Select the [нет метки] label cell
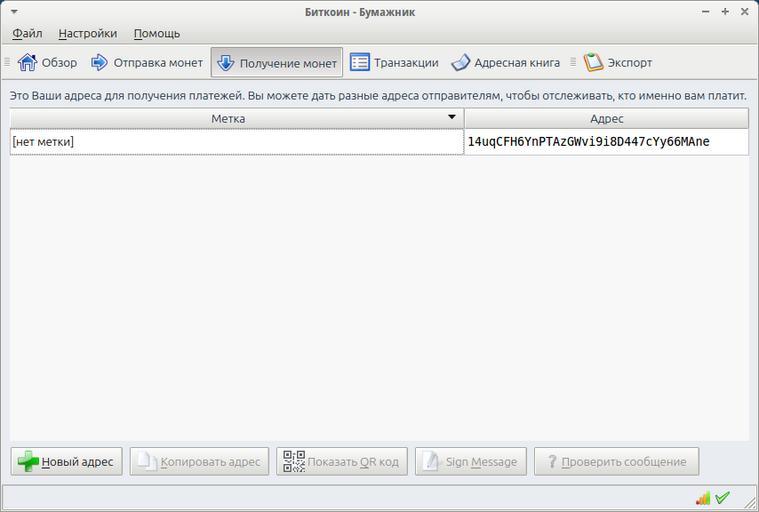Screen dimensions: 759x512 (236, 142)
